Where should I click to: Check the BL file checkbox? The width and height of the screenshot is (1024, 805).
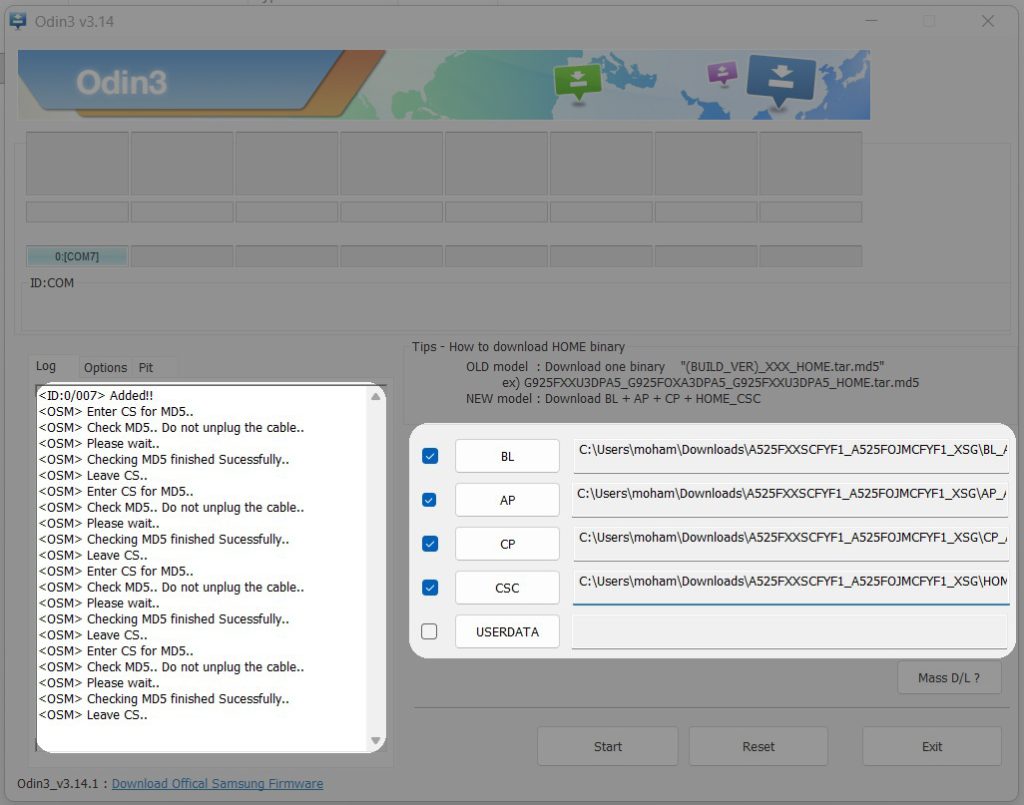click(430, 456)
